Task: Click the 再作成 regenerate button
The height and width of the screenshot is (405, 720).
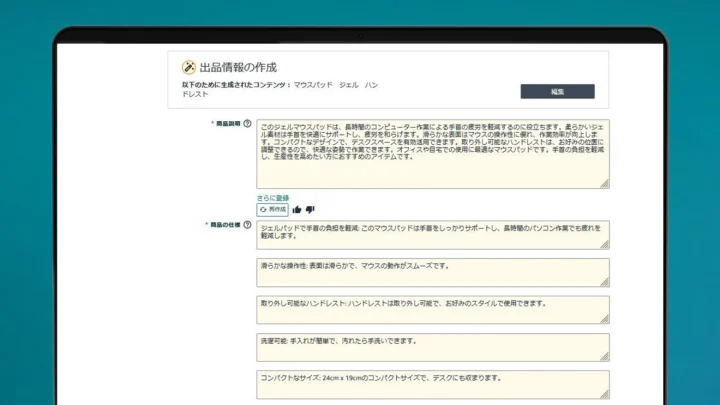Action: point(272,209)
